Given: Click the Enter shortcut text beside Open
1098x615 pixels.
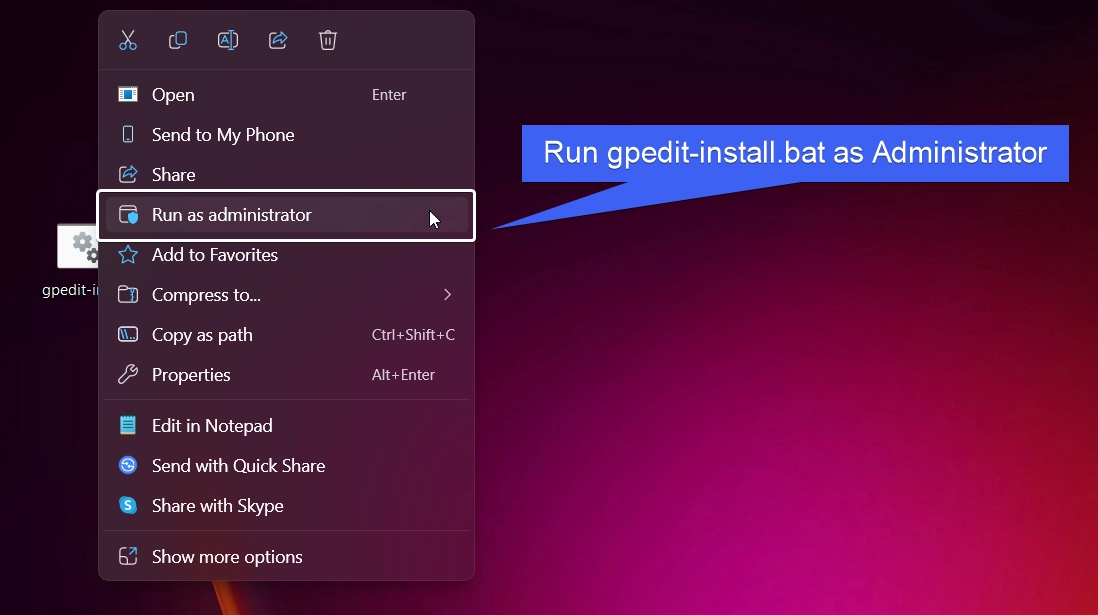Looking at the screenshot, I should [x=389, y=95].
